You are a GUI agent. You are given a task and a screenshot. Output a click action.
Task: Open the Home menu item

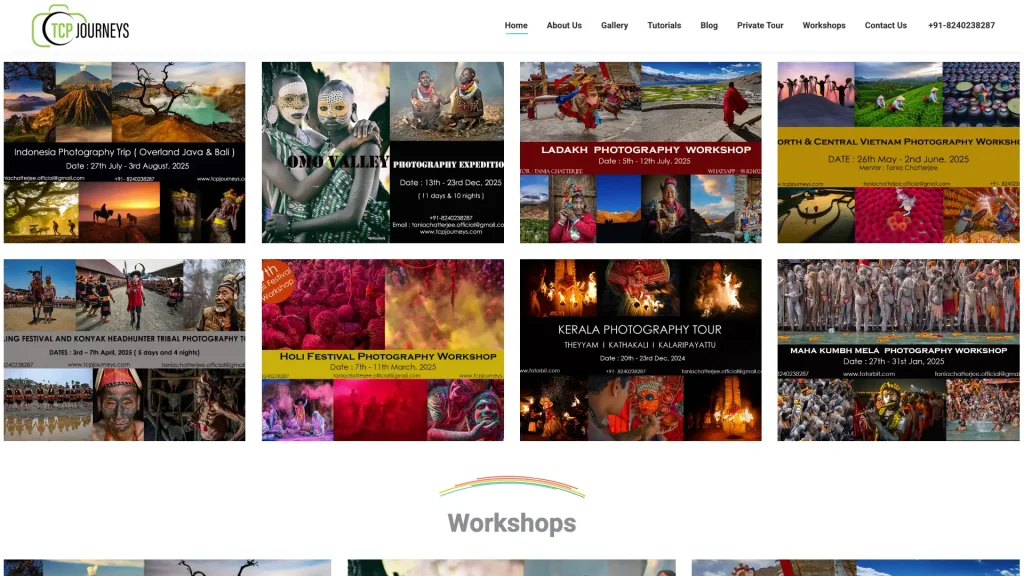tap(516, 25)
